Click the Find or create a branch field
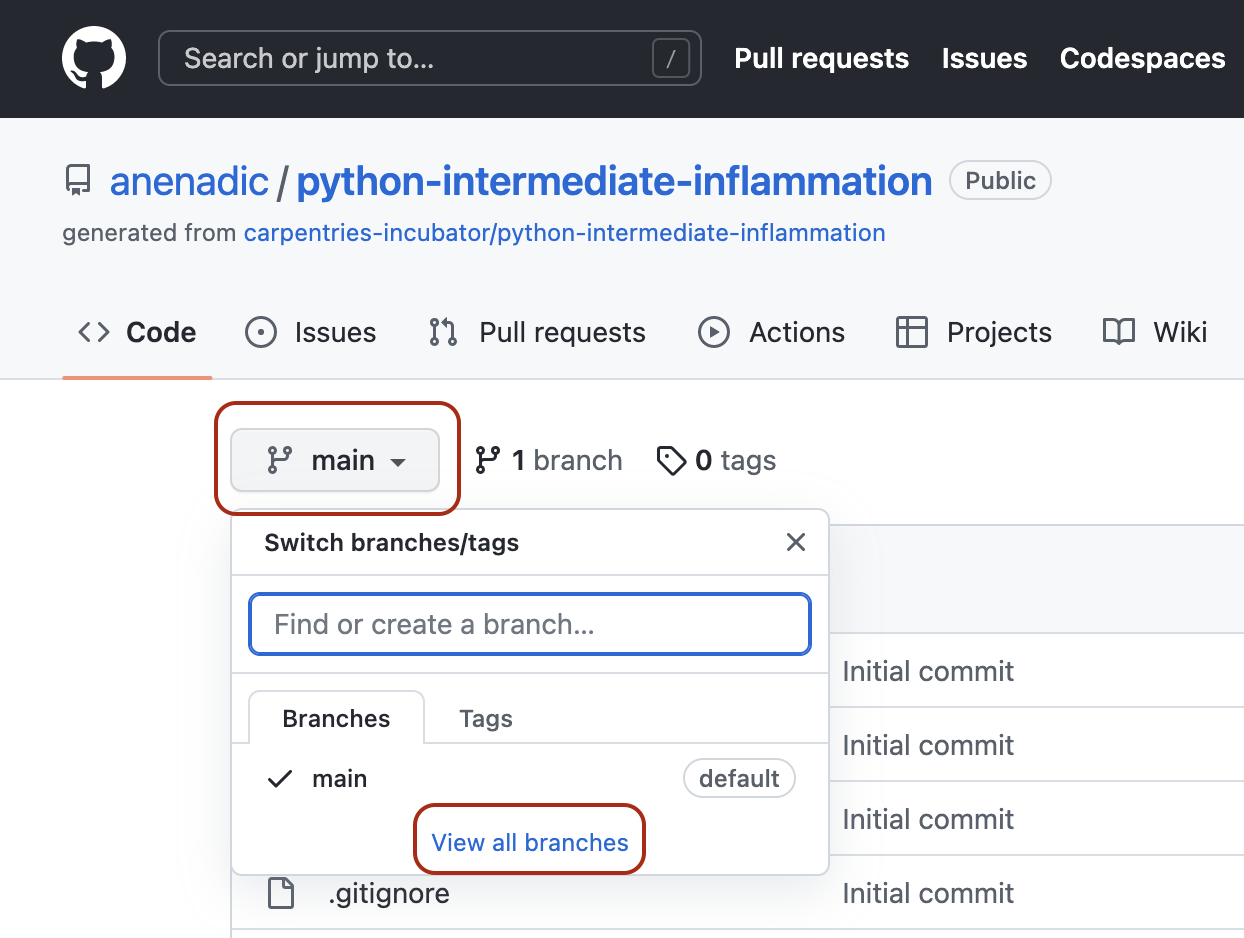The height and width of the screenshot is (938, 1244). [x=529, y=624]
